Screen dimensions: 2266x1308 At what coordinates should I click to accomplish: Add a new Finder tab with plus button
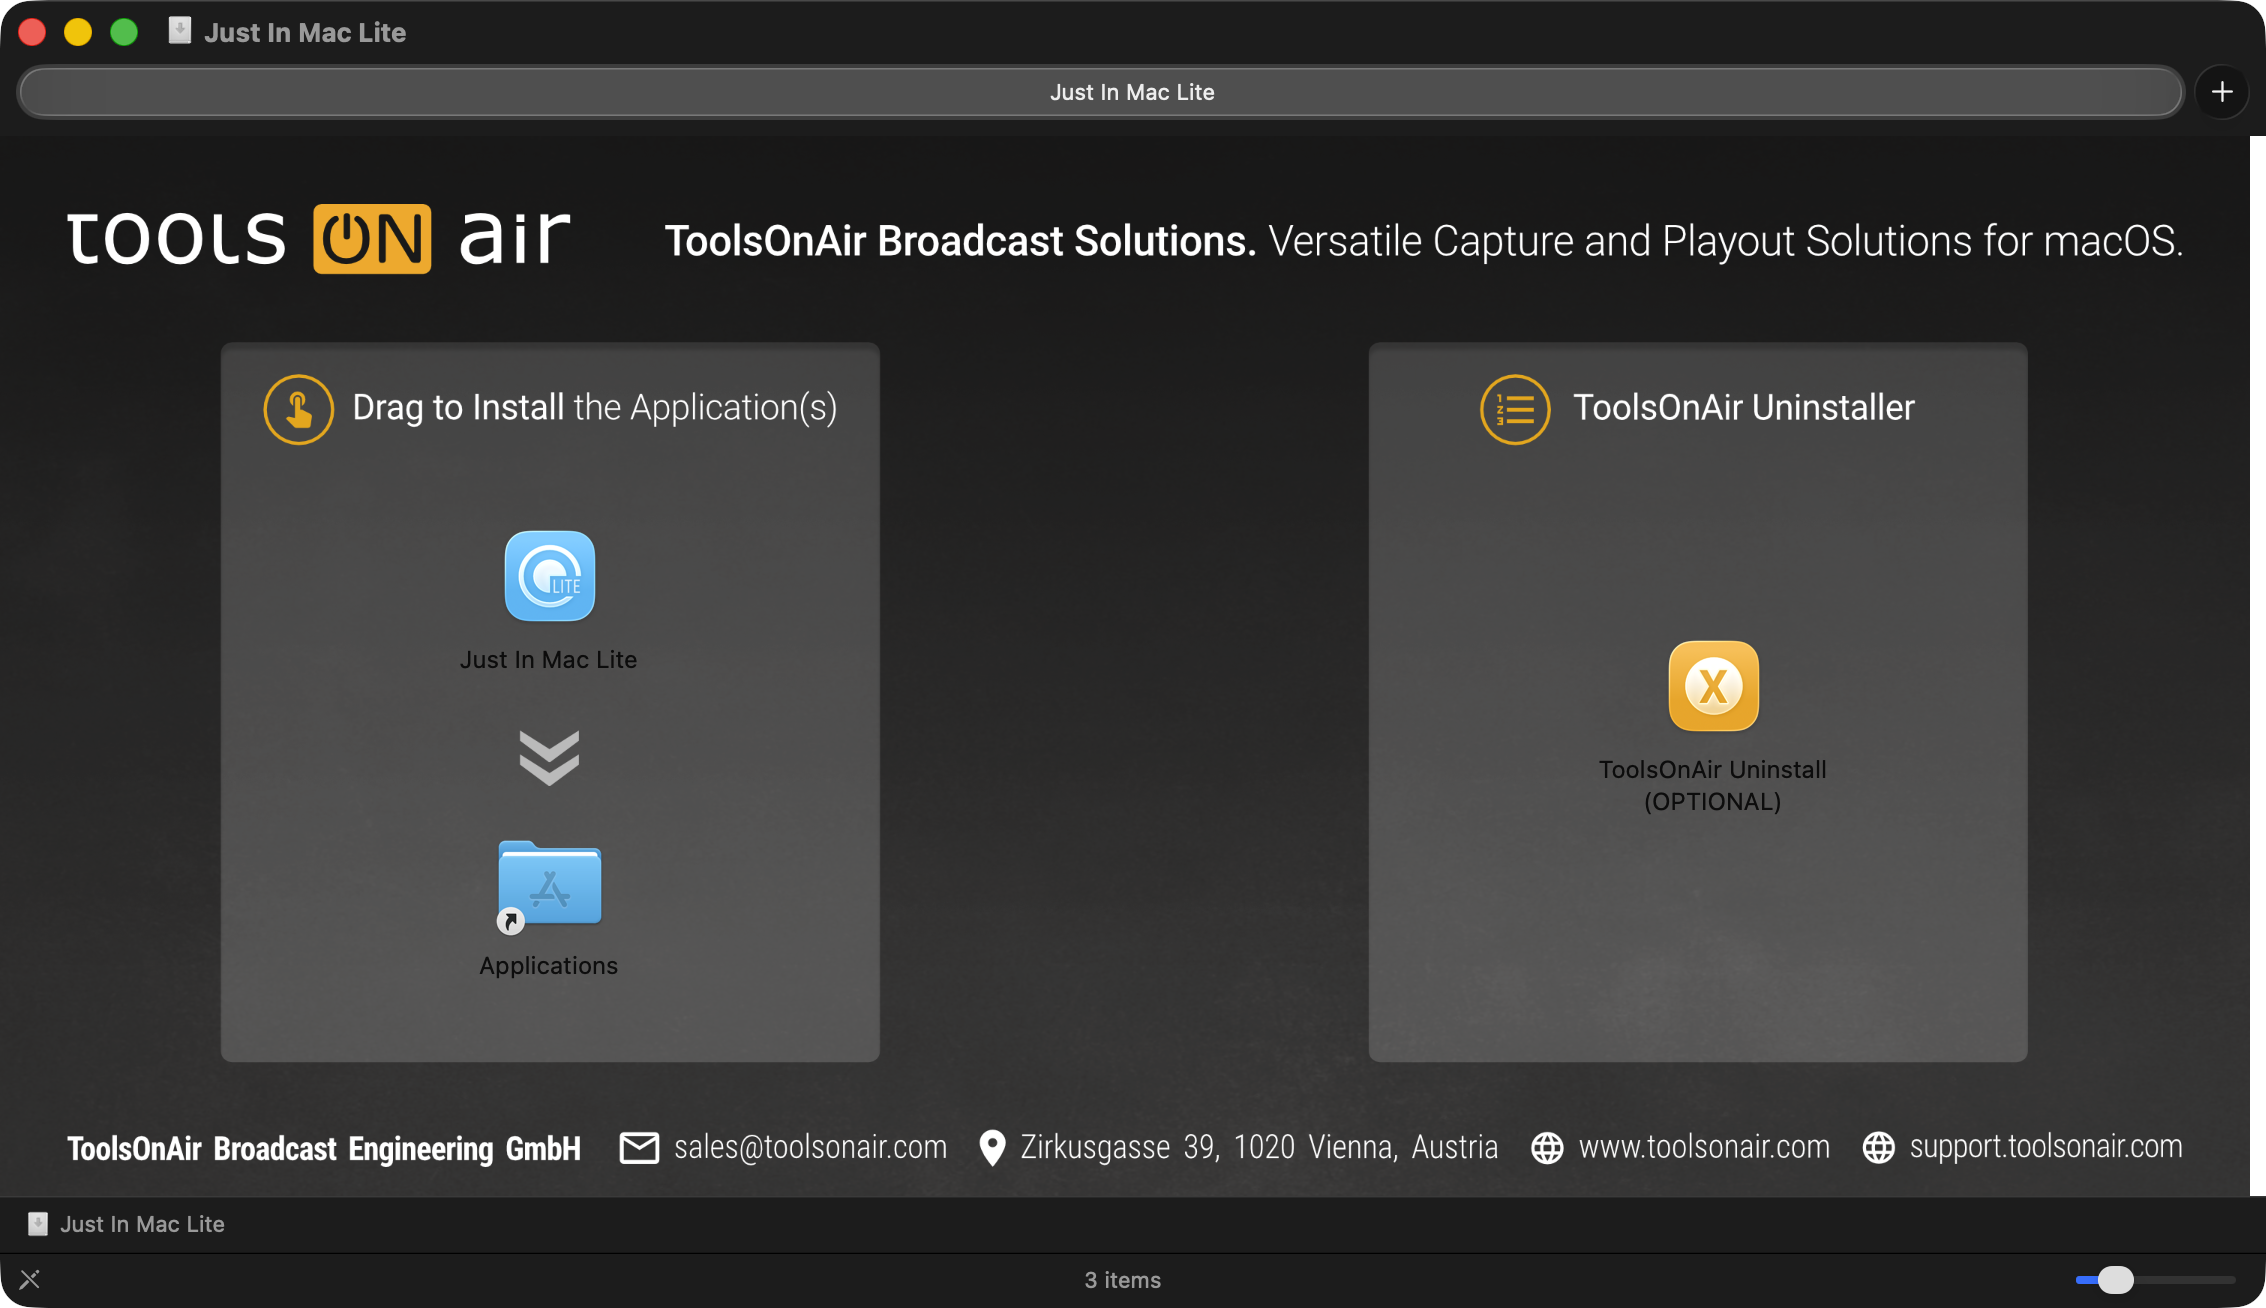pyautogui.click(x=2222, y=92)
